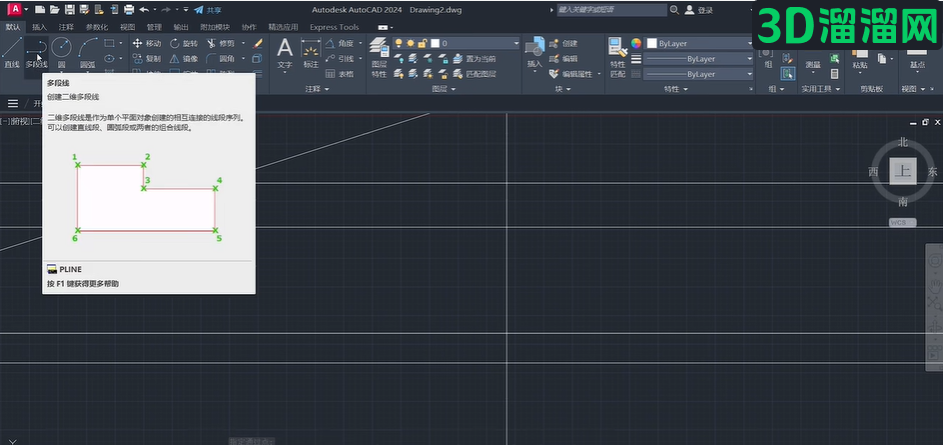The height and width of the screenshot is (445, 943).
Task: Click the search magnifier icon
Action: point(674,10)
